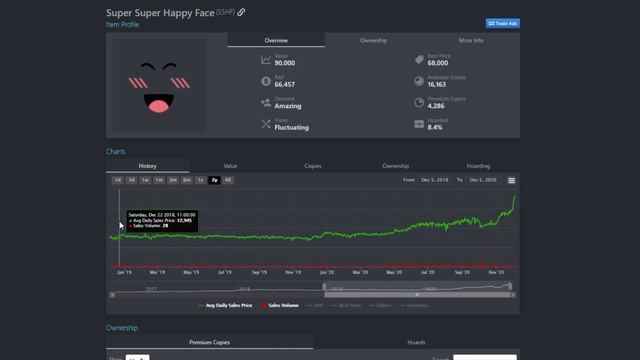Switch to the Overview tab
Screen dimensions: 640x360
pyautogui.click(x=276, y=40)
